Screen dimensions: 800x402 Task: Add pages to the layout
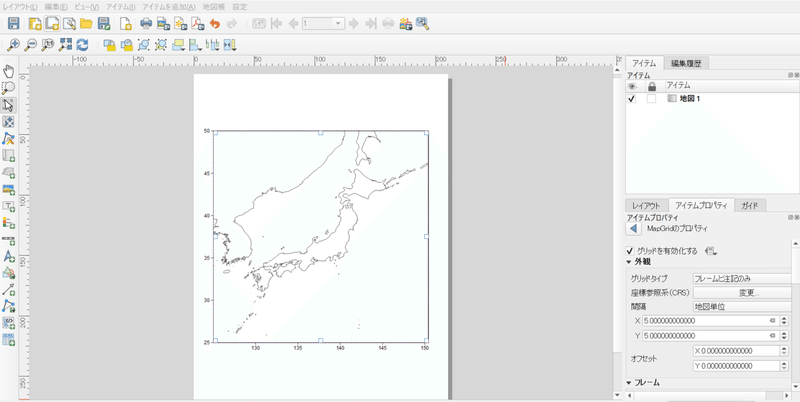[x=126, y=23]
